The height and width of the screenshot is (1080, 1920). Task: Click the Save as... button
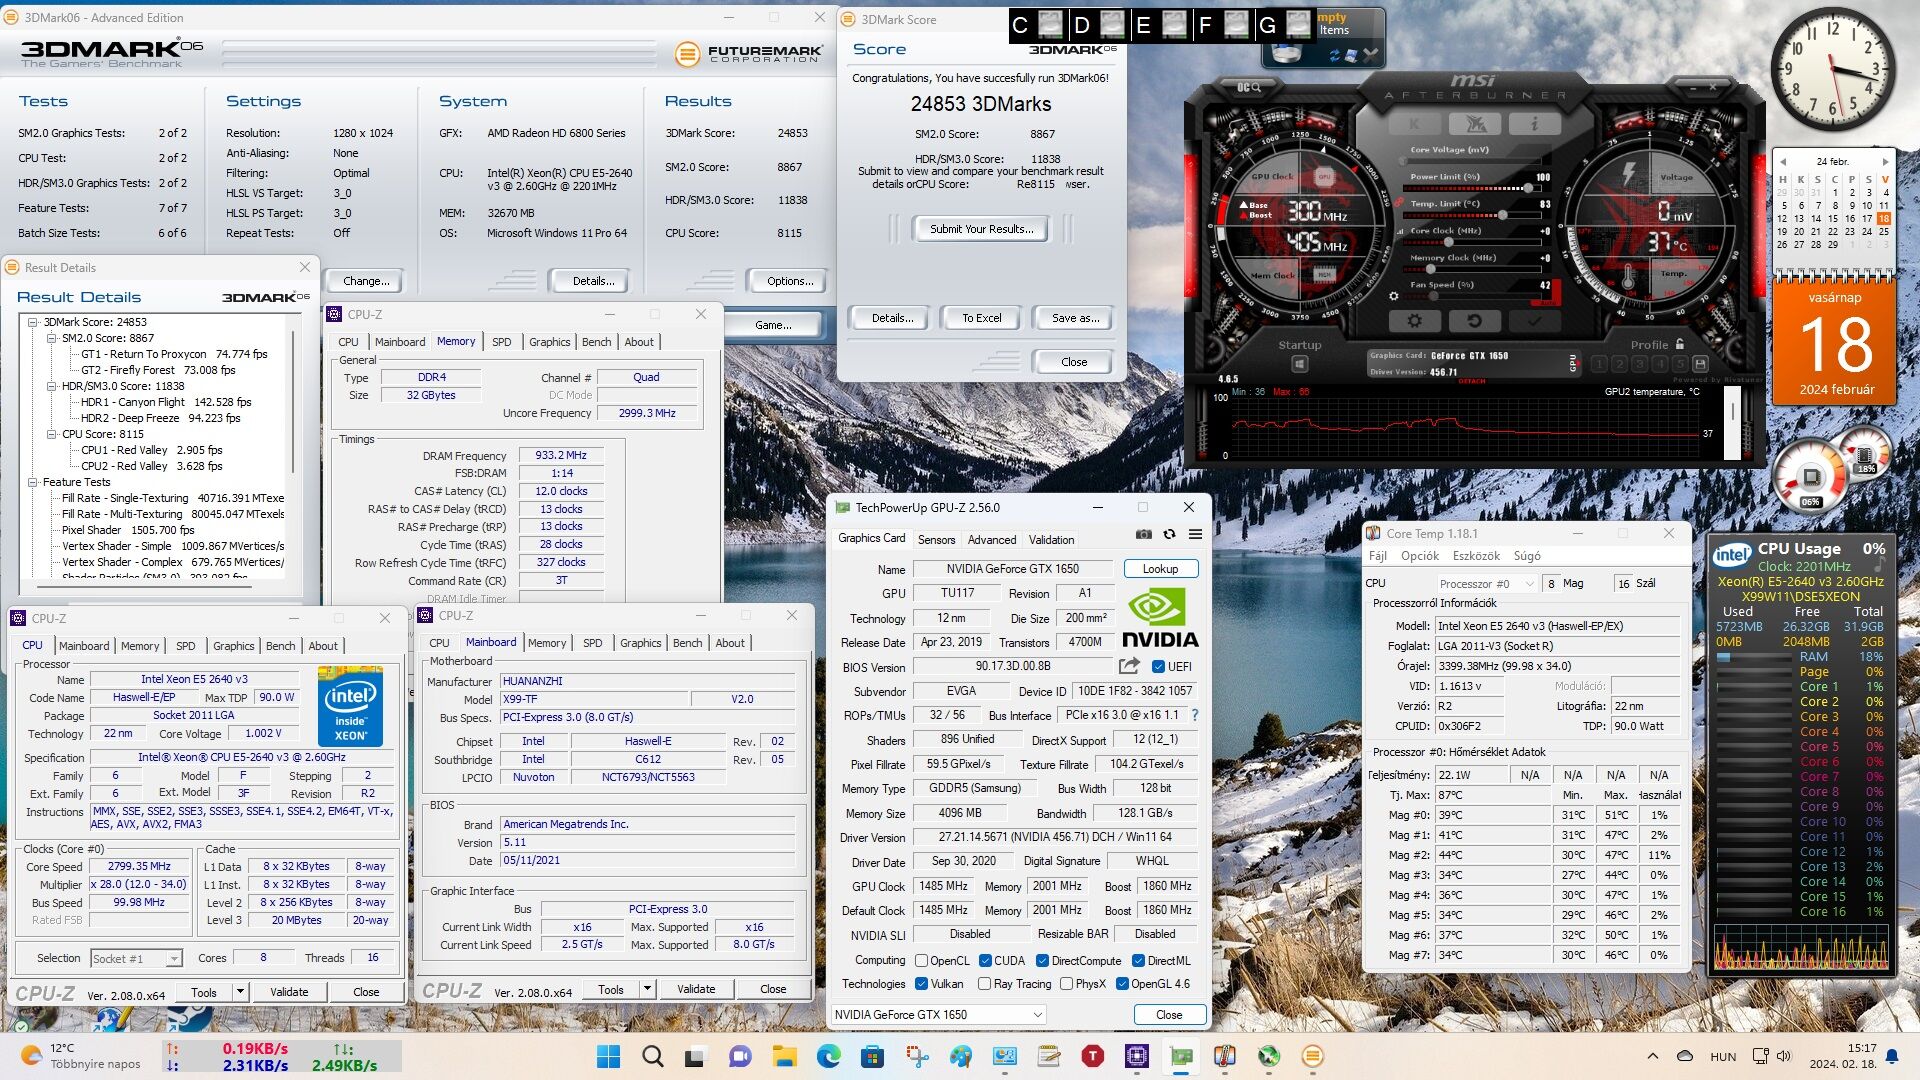1075,318
